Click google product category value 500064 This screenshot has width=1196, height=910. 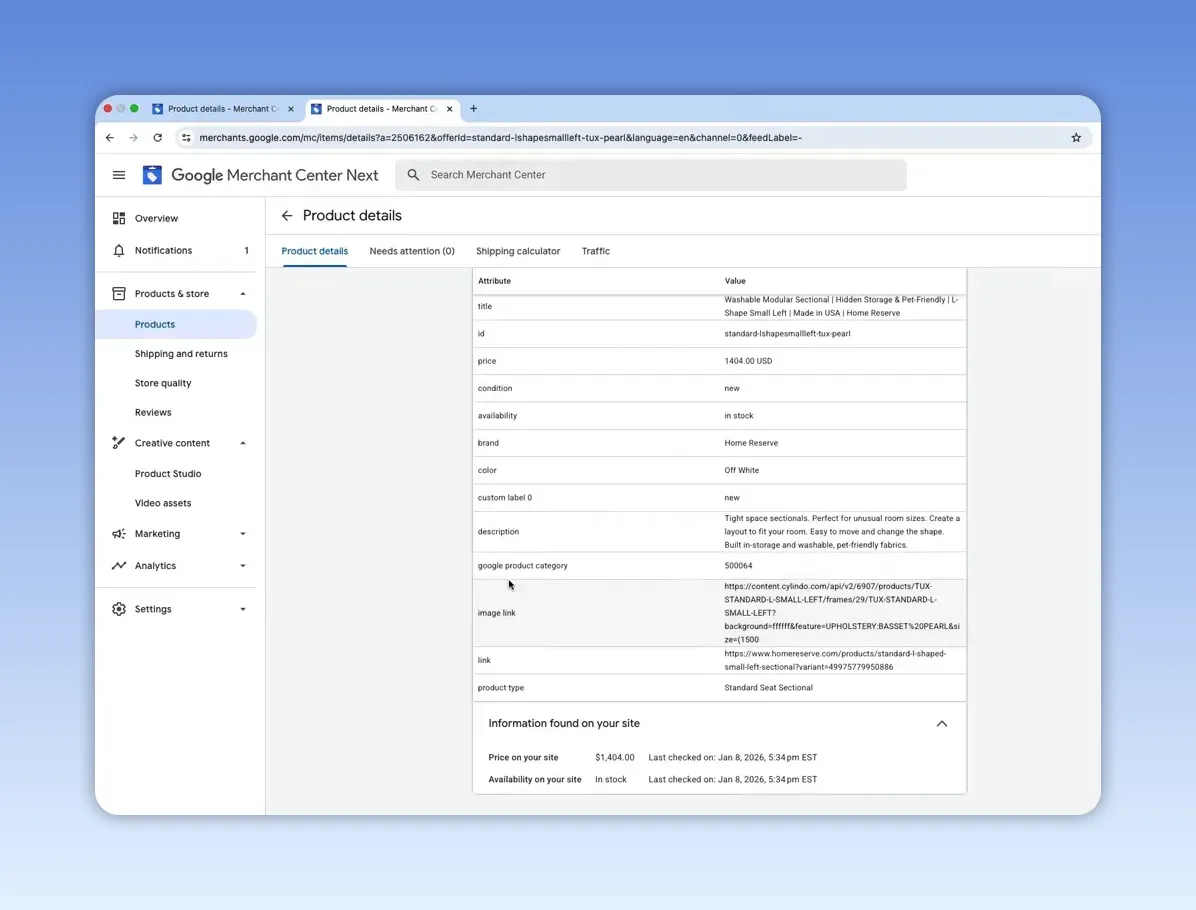coord(738,566)
